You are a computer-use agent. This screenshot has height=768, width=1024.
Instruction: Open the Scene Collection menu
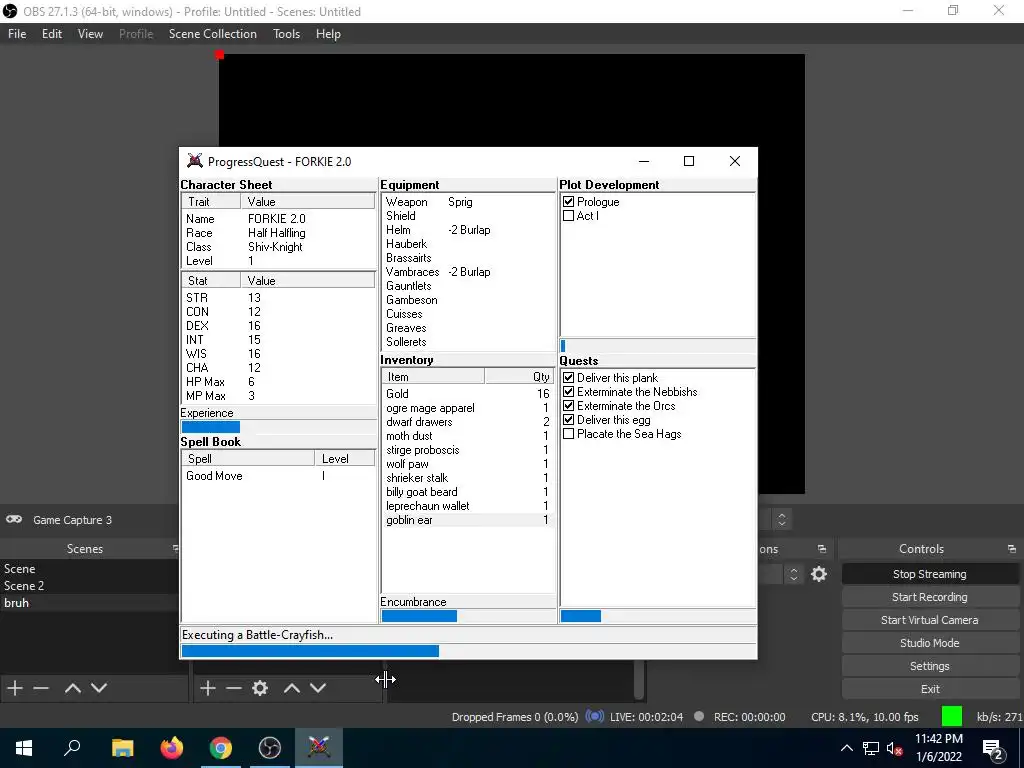212,34
